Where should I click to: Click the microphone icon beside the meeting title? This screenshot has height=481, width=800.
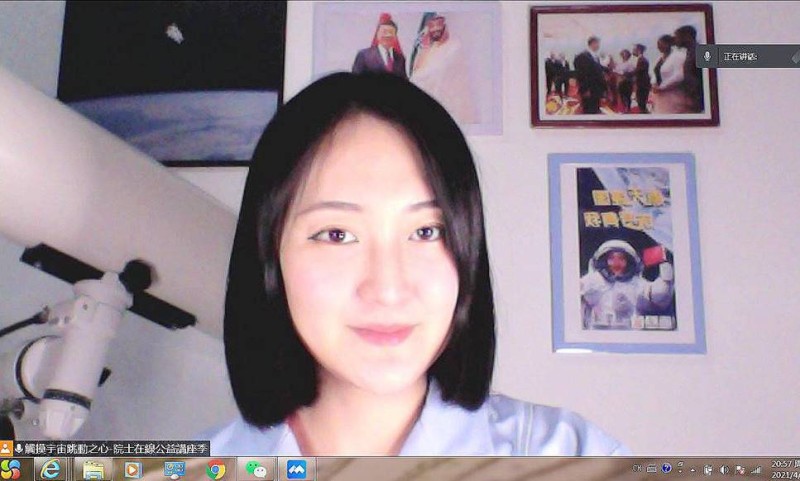point(18,449)
